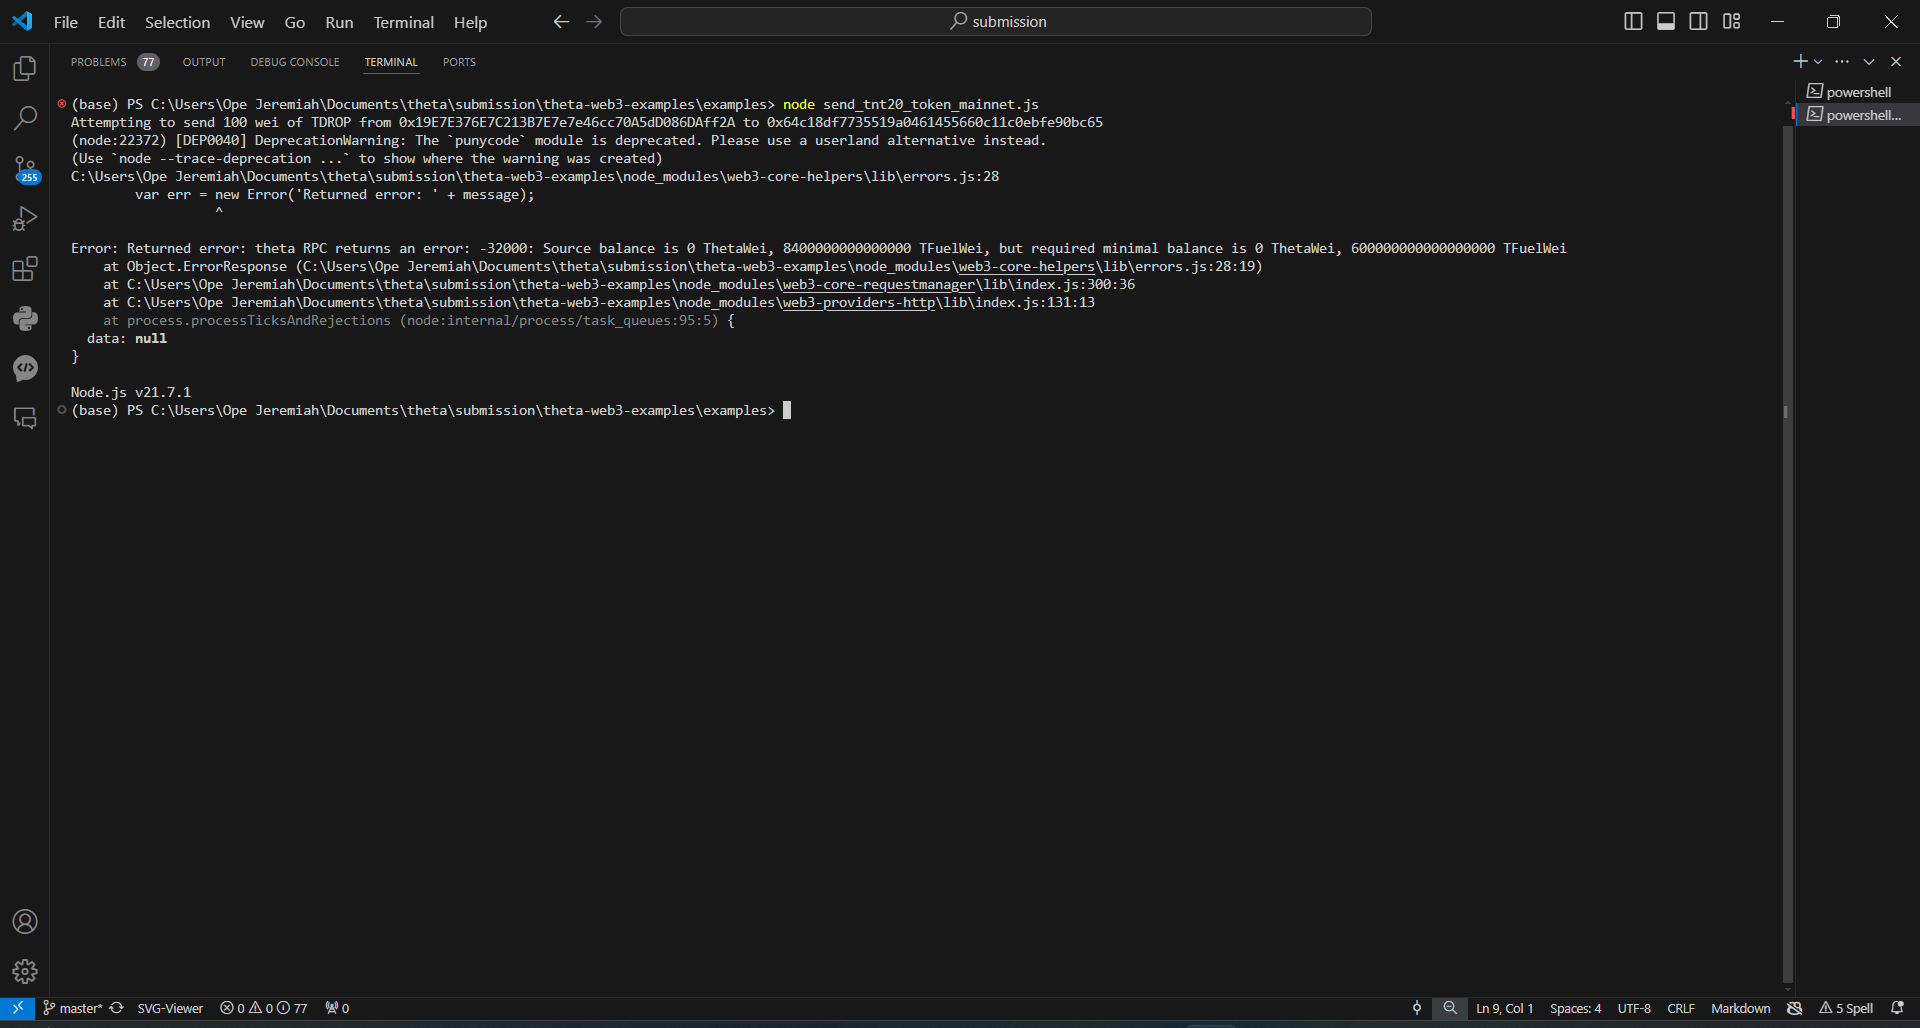Viewport: 1920px width, 1028px height.
Task: Open the Search view in activity bar
Action: [25, 118]
